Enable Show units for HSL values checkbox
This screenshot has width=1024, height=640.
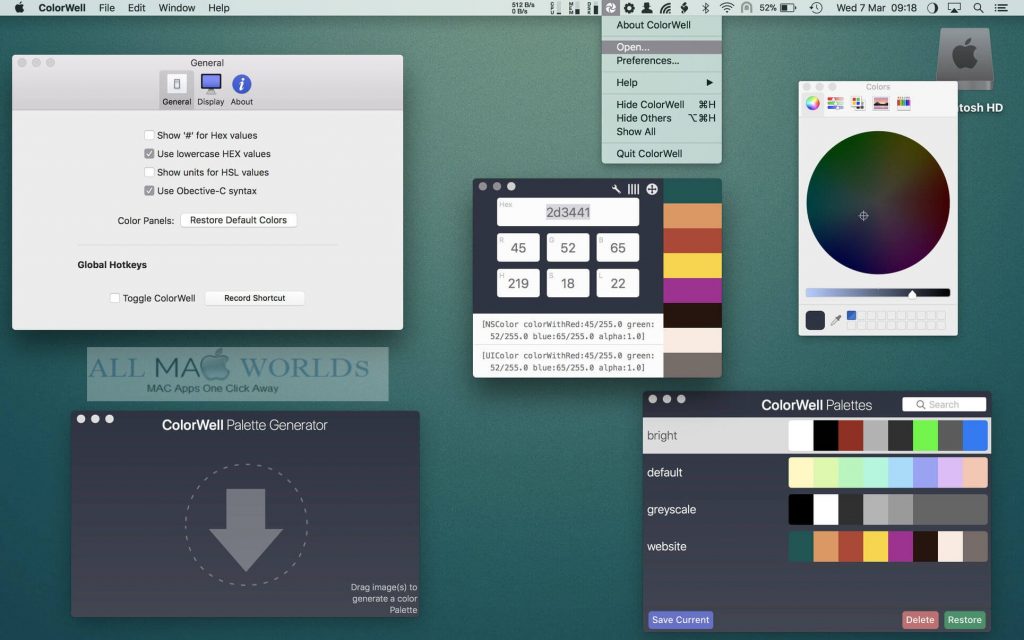click(x=149, y=172)
